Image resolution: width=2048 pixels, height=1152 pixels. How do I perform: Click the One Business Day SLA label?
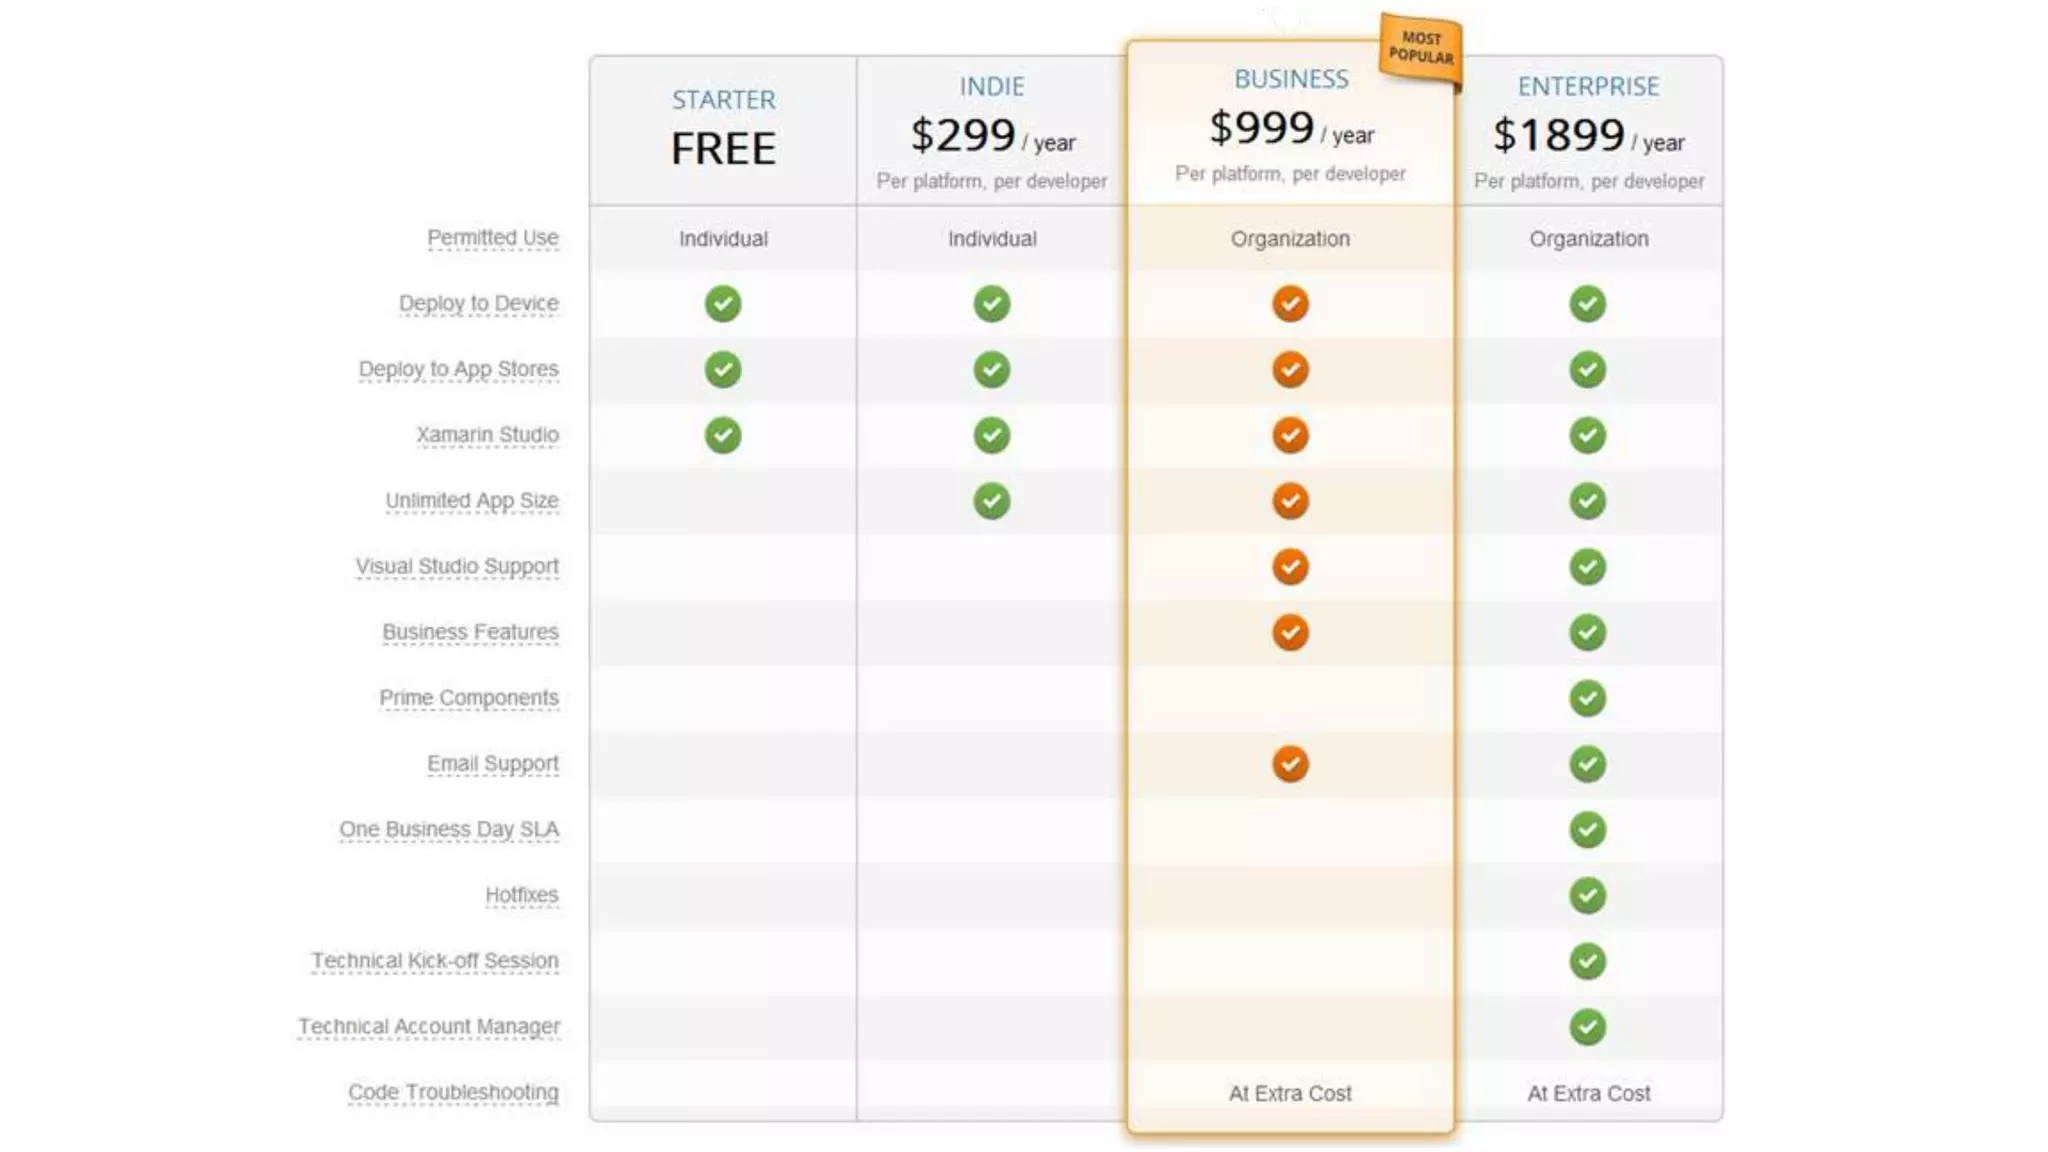point(449,829)
